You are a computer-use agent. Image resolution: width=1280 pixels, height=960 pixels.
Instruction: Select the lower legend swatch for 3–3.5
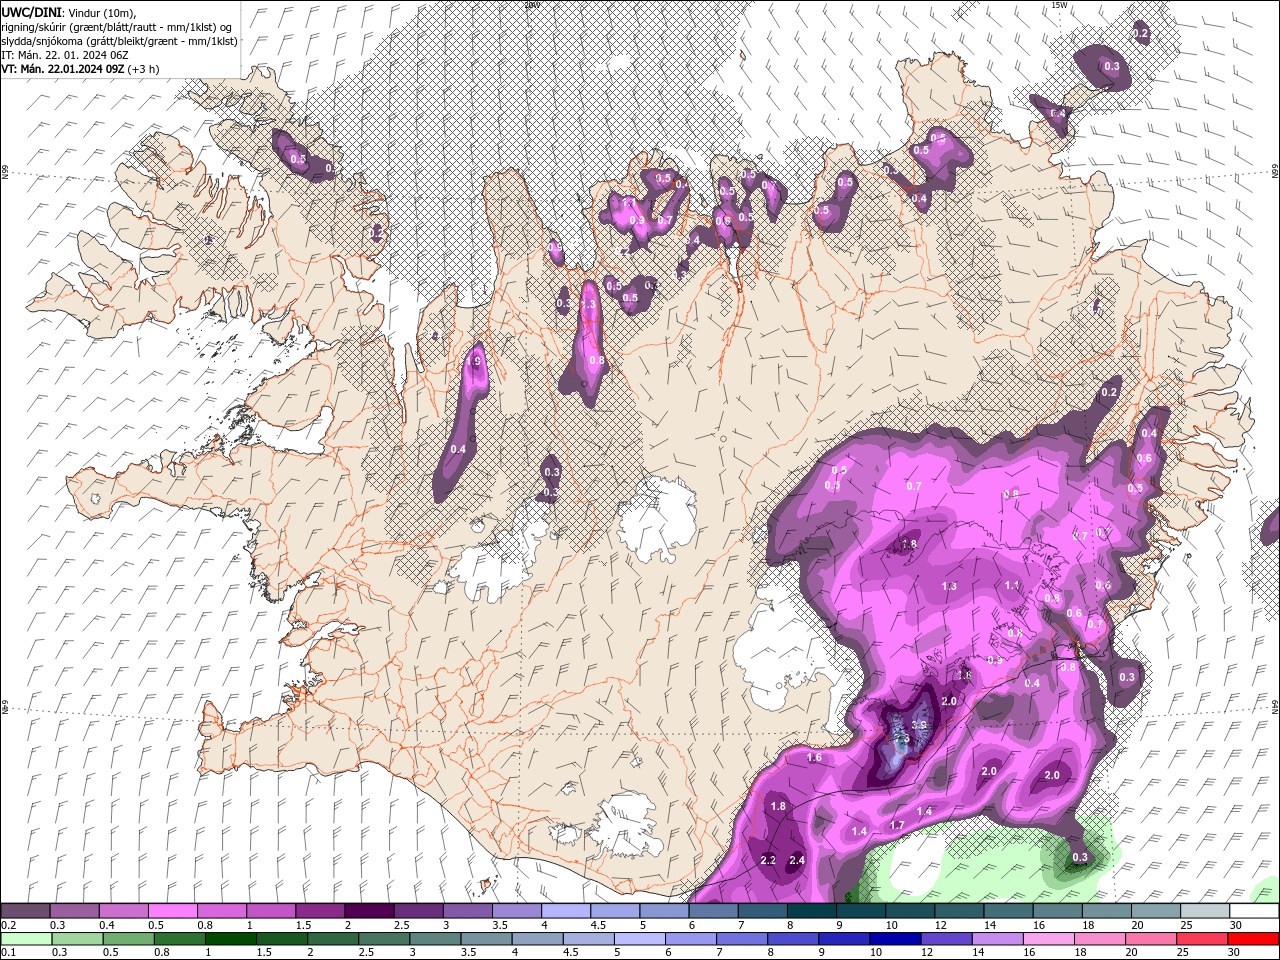tap(434, 939)
